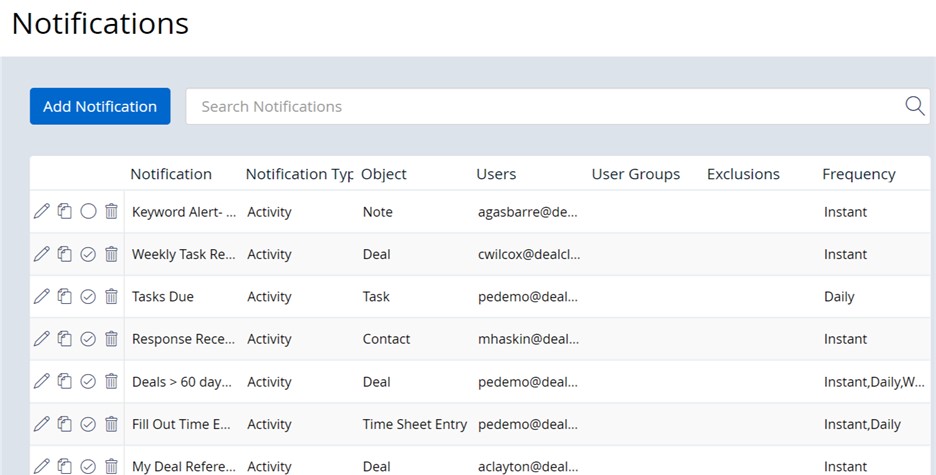
Task: Edit the Keyword Alert notification with pencil icon
Action: pyautogui.click(x=41, y=211)
